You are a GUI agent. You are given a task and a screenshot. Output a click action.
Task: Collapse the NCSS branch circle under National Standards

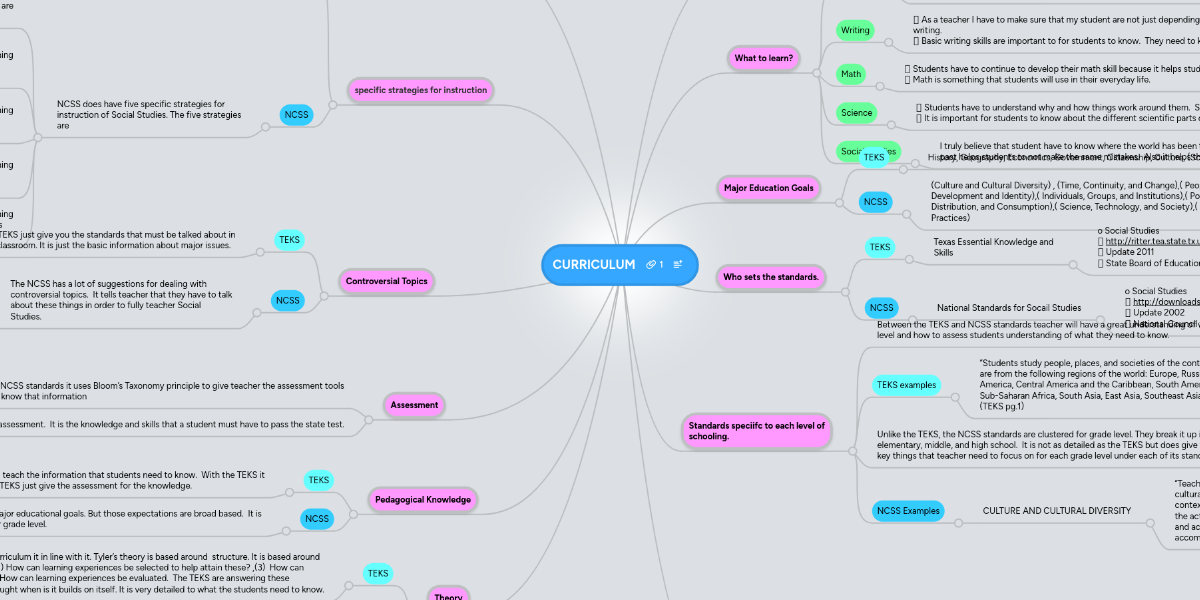[x=913, y=318]
